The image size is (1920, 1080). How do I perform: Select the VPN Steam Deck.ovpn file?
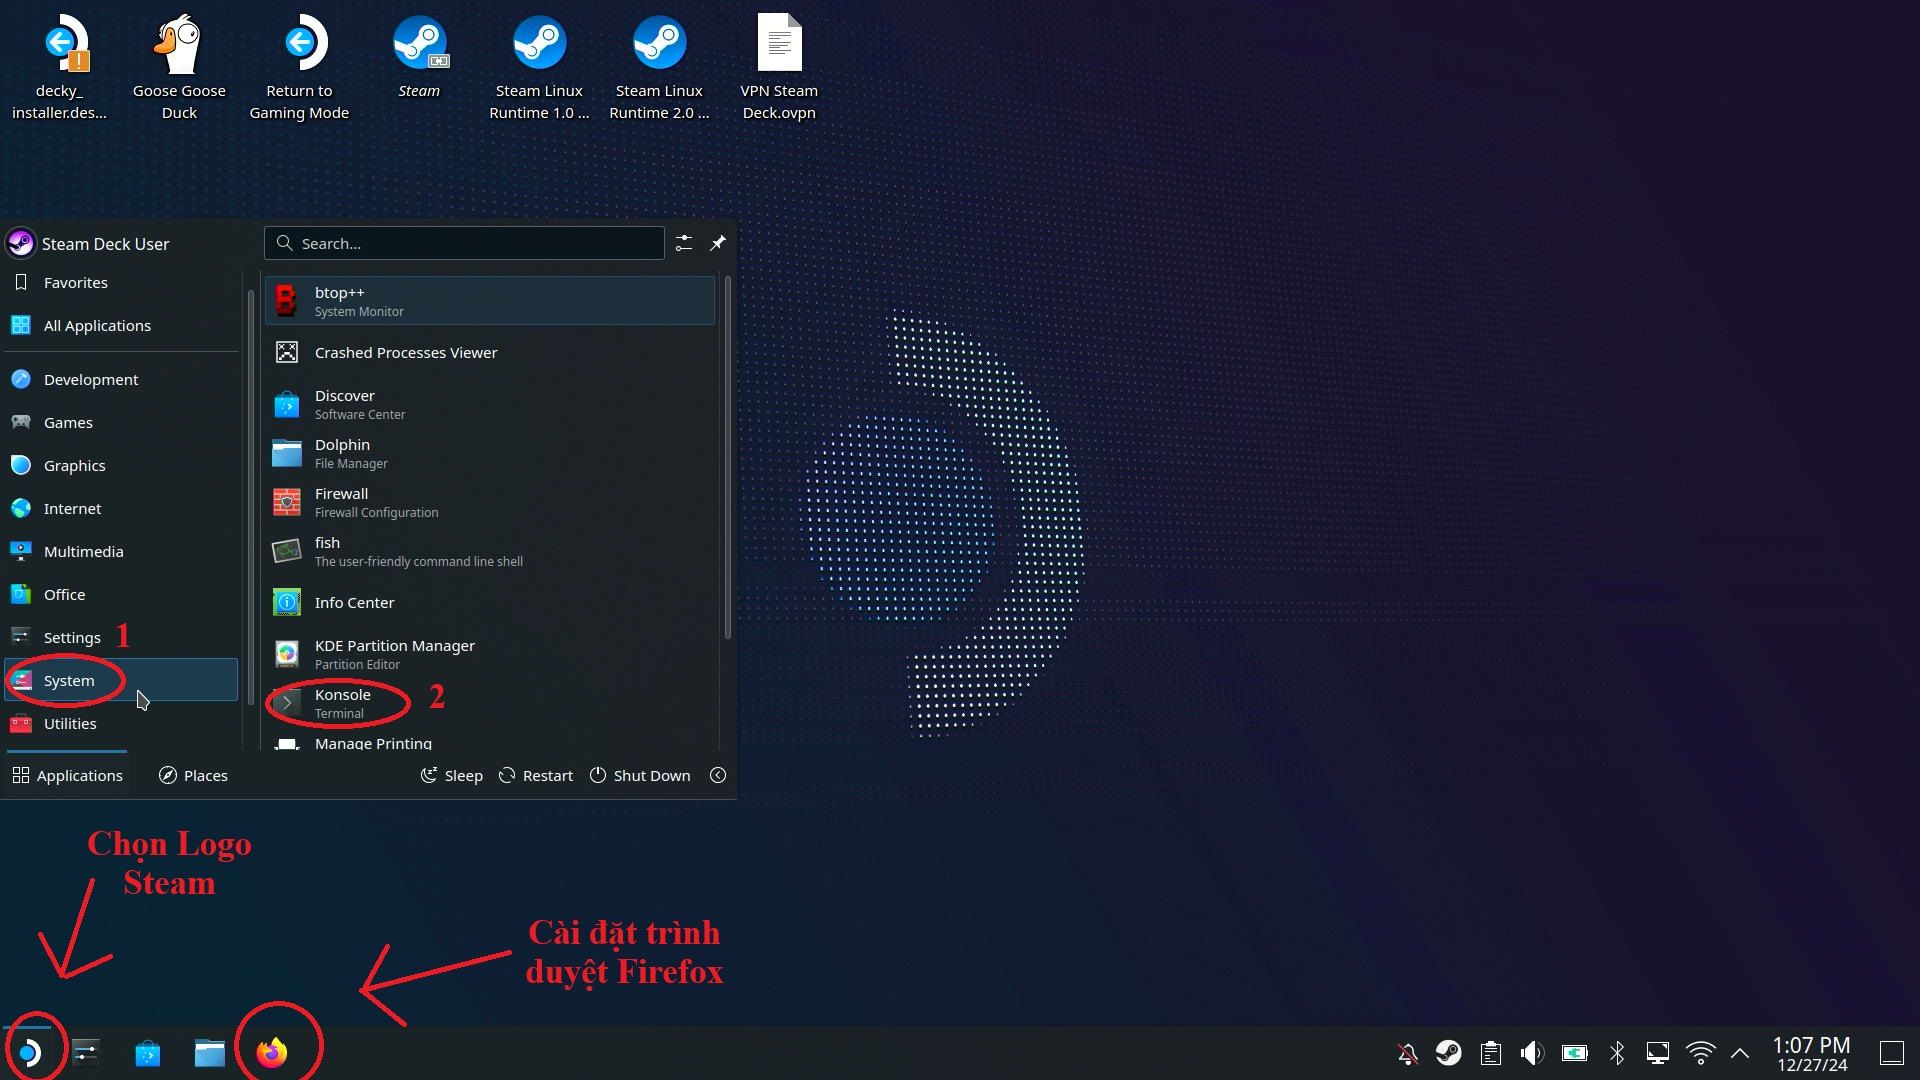click(x=779, y=67)
